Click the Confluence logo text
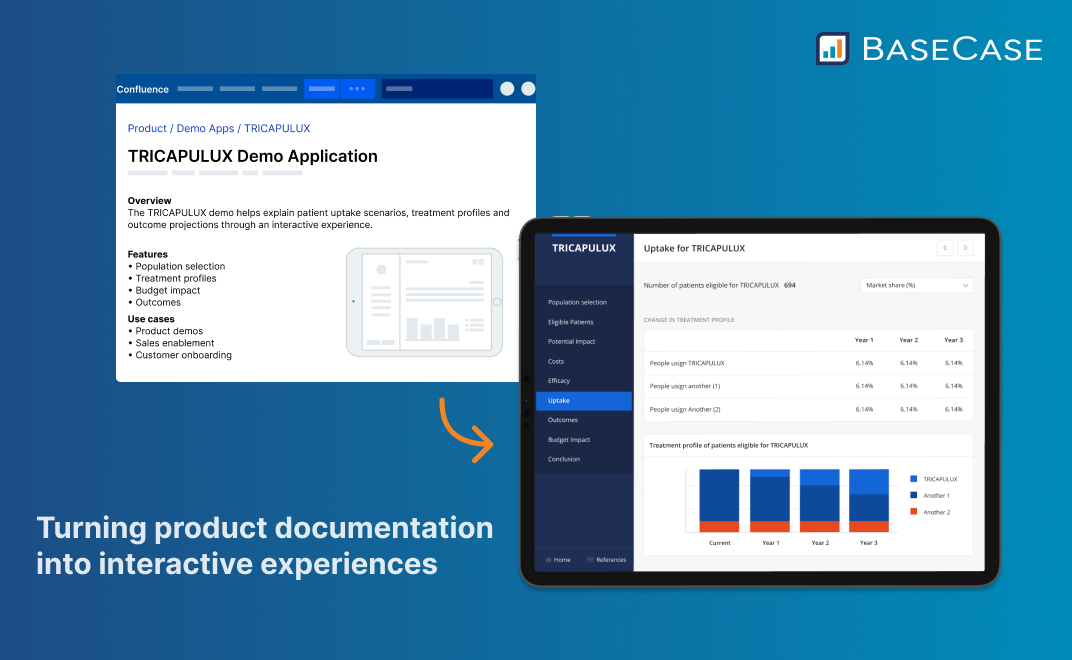The image size is (1072, 660). point(142,89)
